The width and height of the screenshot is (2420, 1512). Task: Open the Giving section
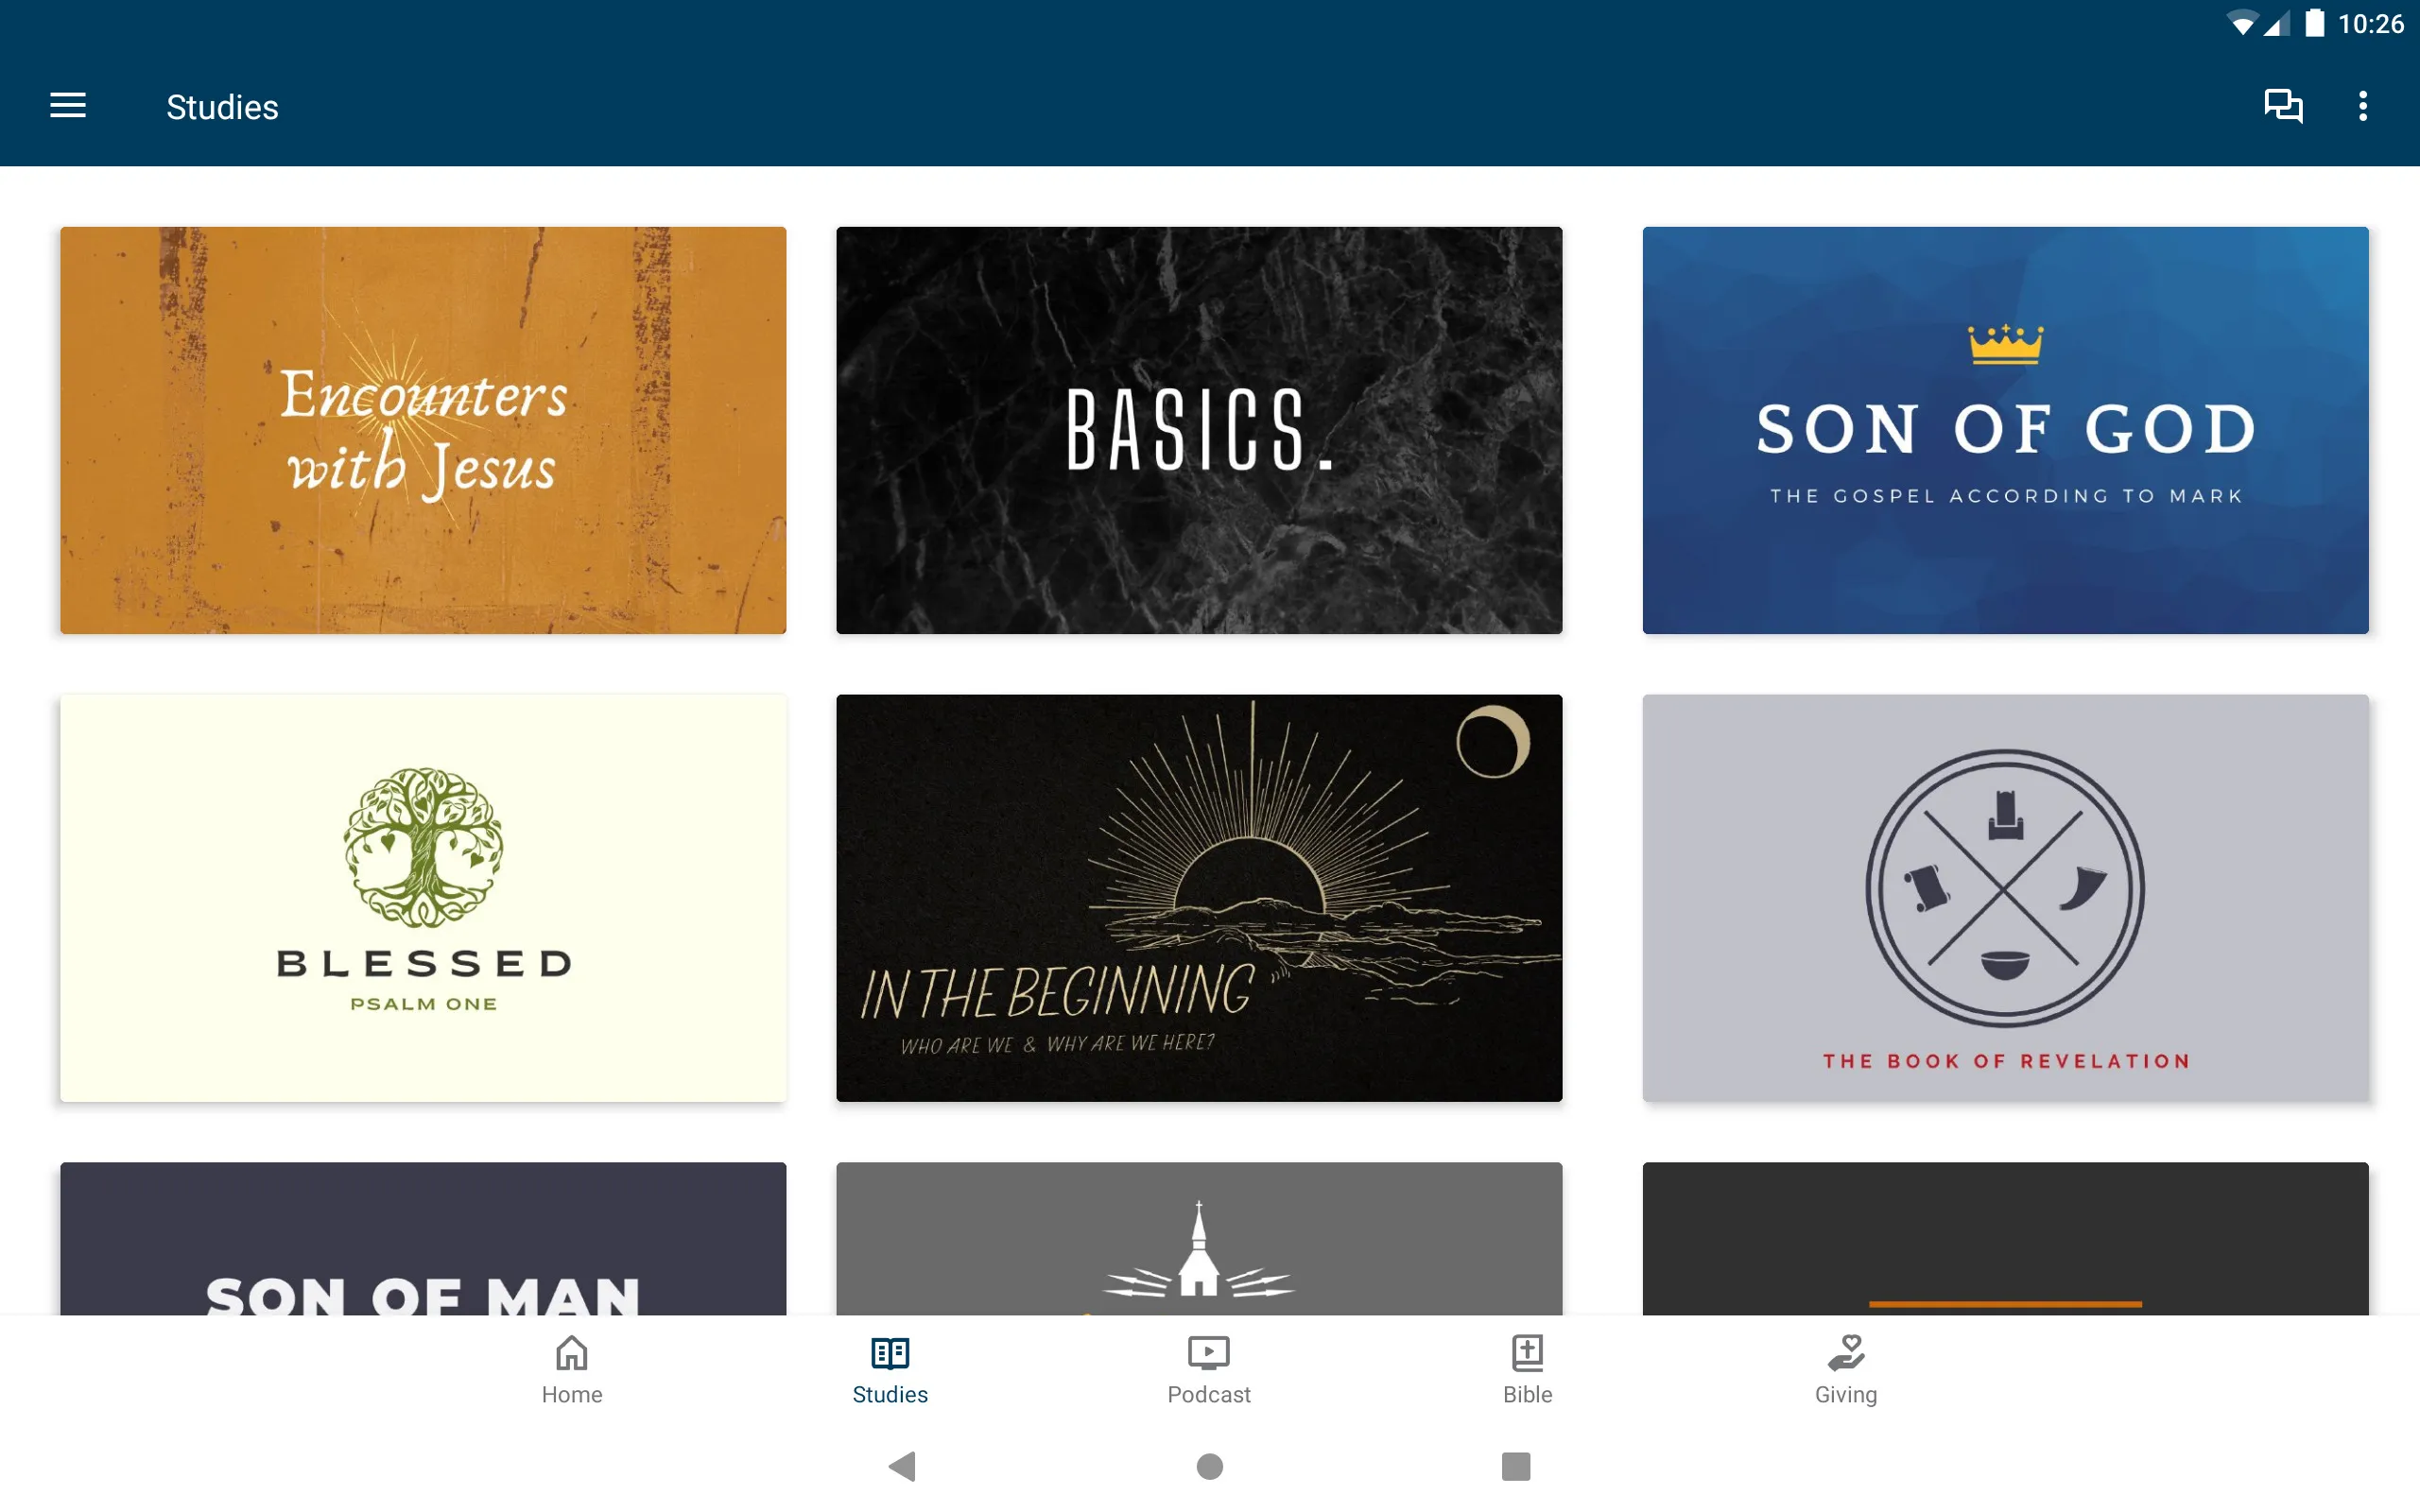tap(1843, 1366)
